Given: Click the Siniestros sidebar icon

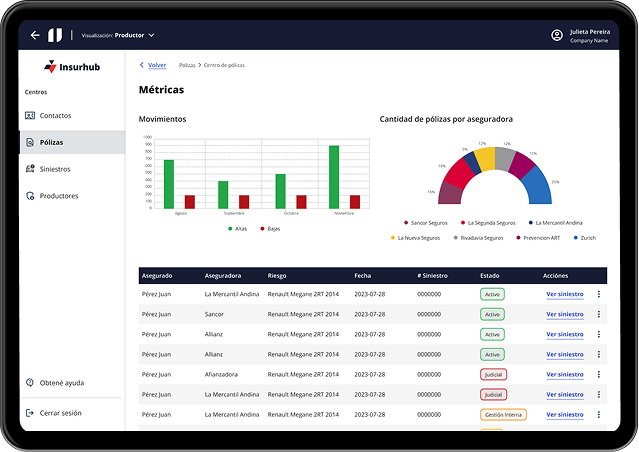Looking at the screenshot, I should (x=30, y=169).
